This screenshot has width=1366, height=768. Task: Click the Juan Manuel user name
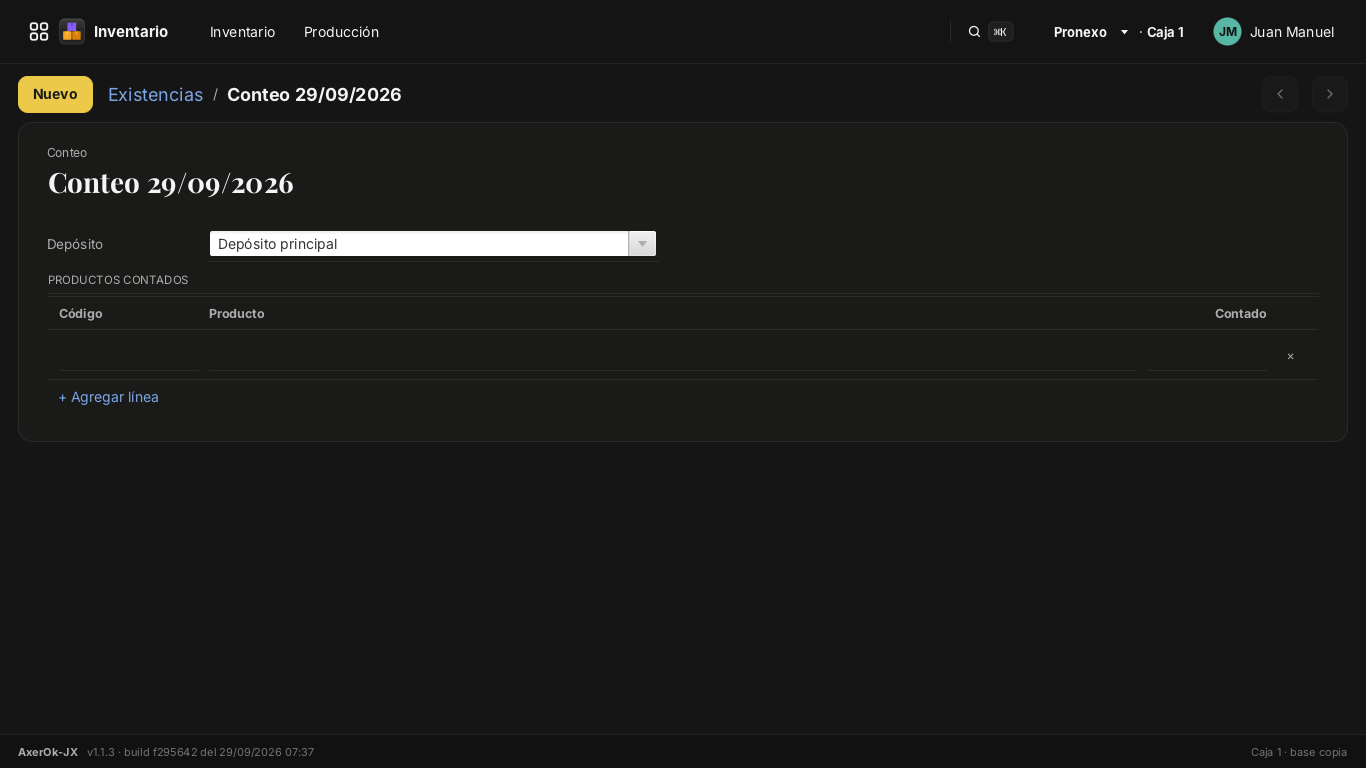click(1292, 32)
